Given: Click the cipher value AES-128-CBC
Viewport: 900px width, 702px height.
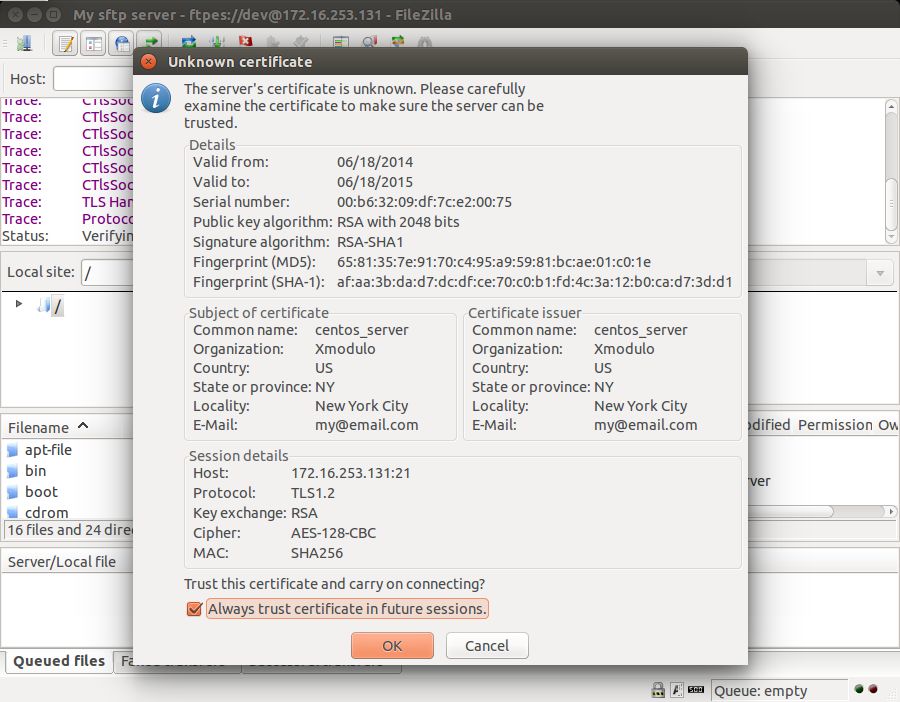Looking at the screenshot, I should pyautogui.click(x=333, y=533).
